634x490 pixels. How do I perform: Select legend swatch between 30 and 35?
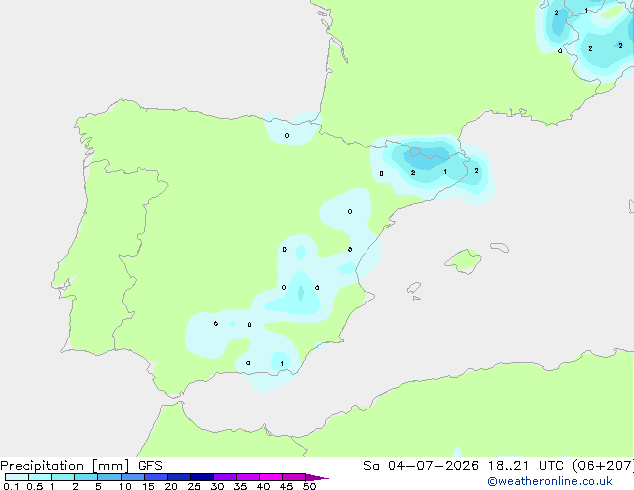(225, 477)
